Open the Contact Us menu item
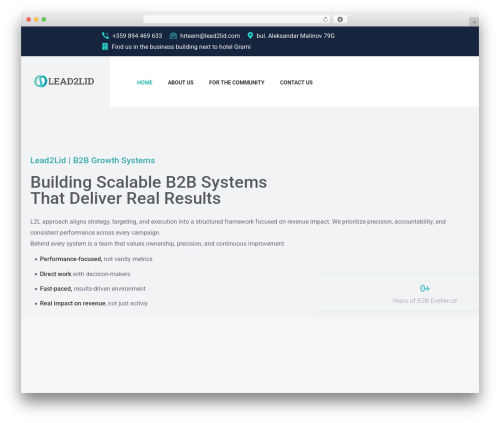The height and width of the screenshot is (423, 500). tap(296, 82)
